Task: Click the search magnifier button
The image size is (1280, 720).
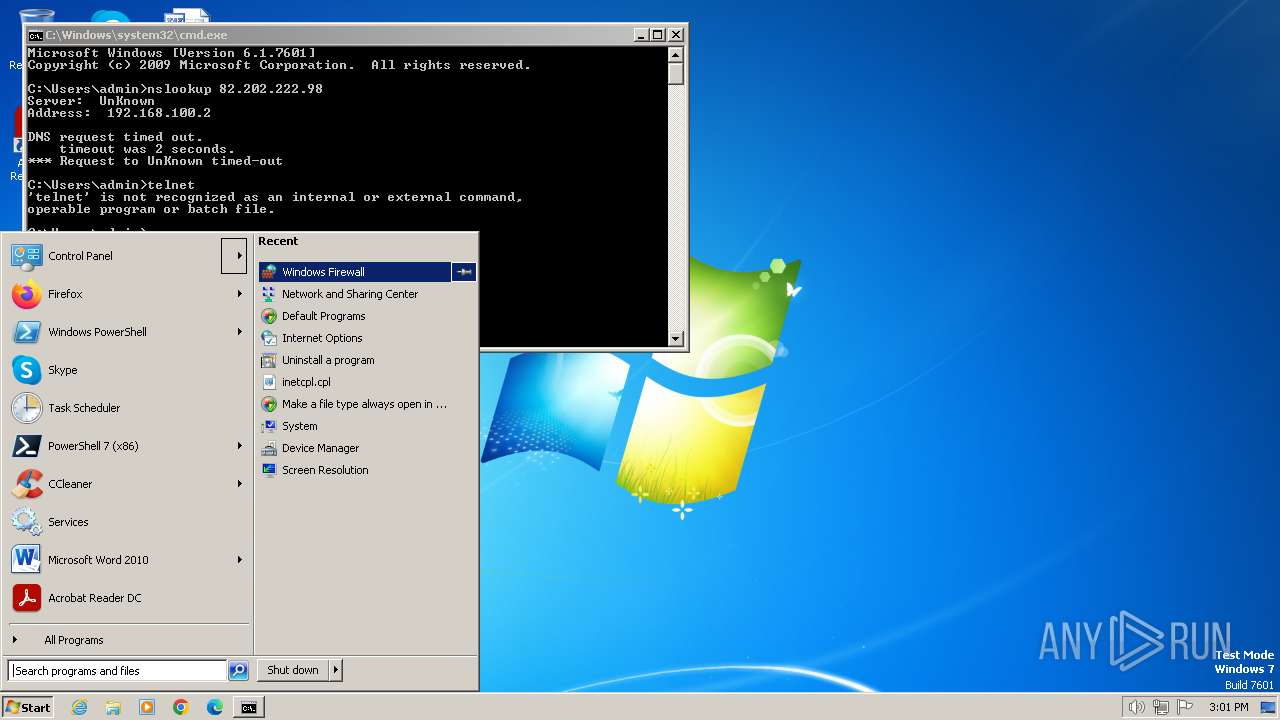Action: (238, 671)
